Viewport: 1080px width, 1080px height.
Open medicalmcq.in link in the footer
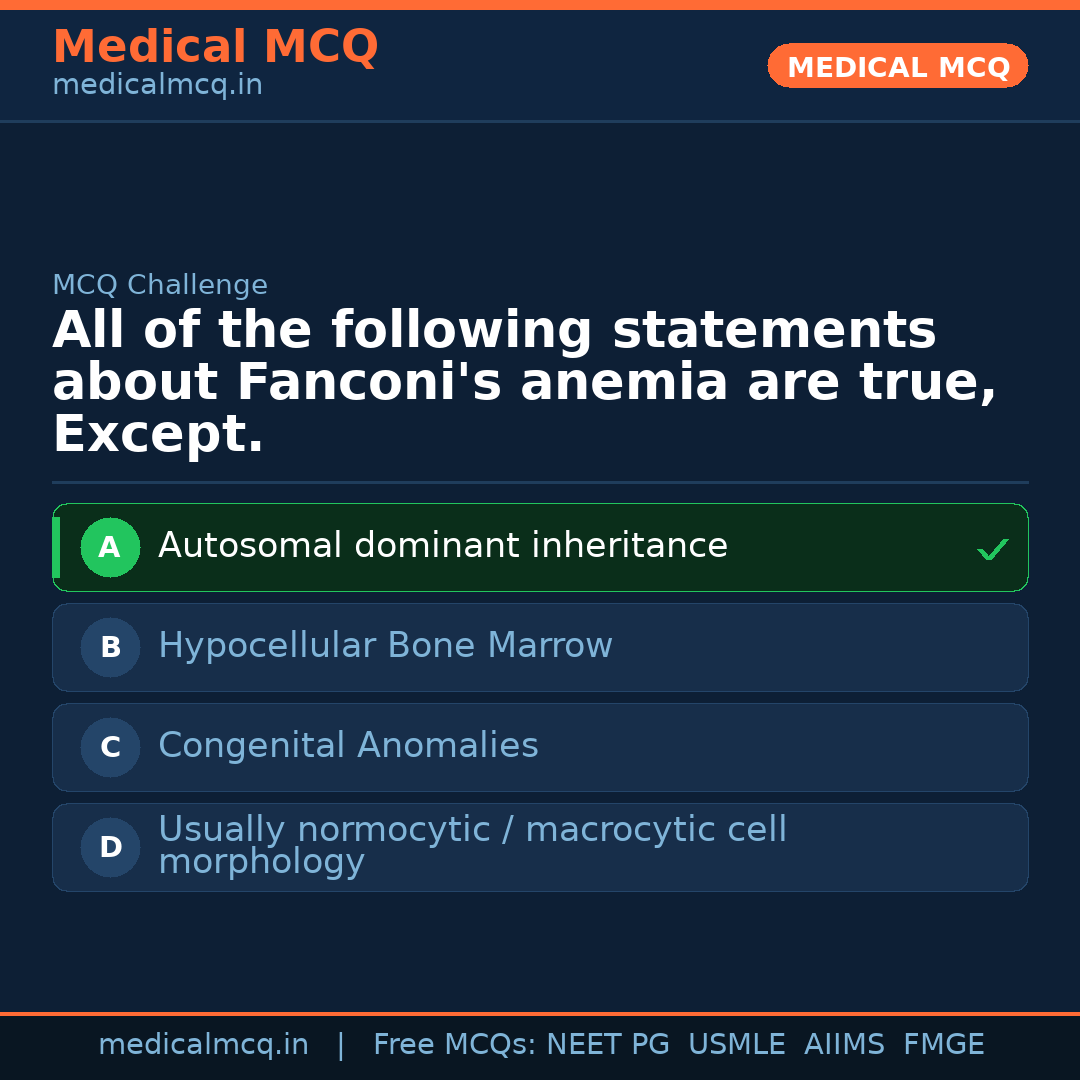click(203, 1045)
